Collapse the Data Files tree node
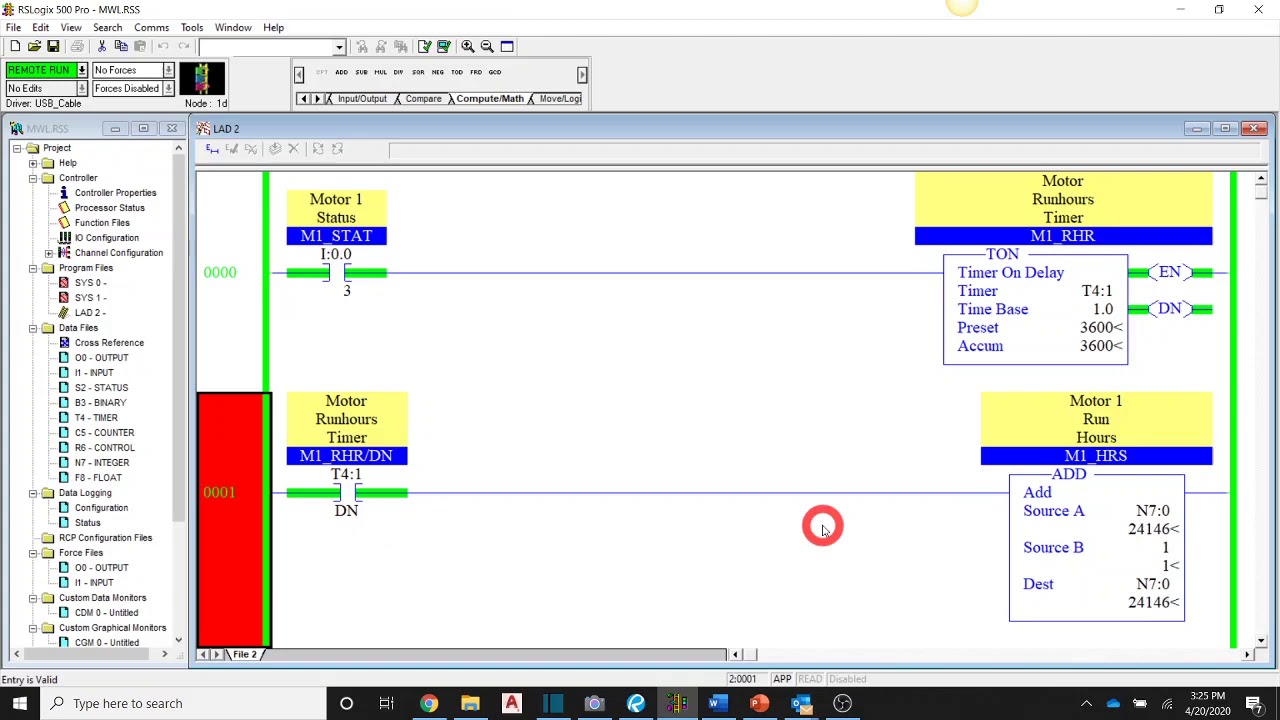 pyautogui.click(x=33, y=328)
